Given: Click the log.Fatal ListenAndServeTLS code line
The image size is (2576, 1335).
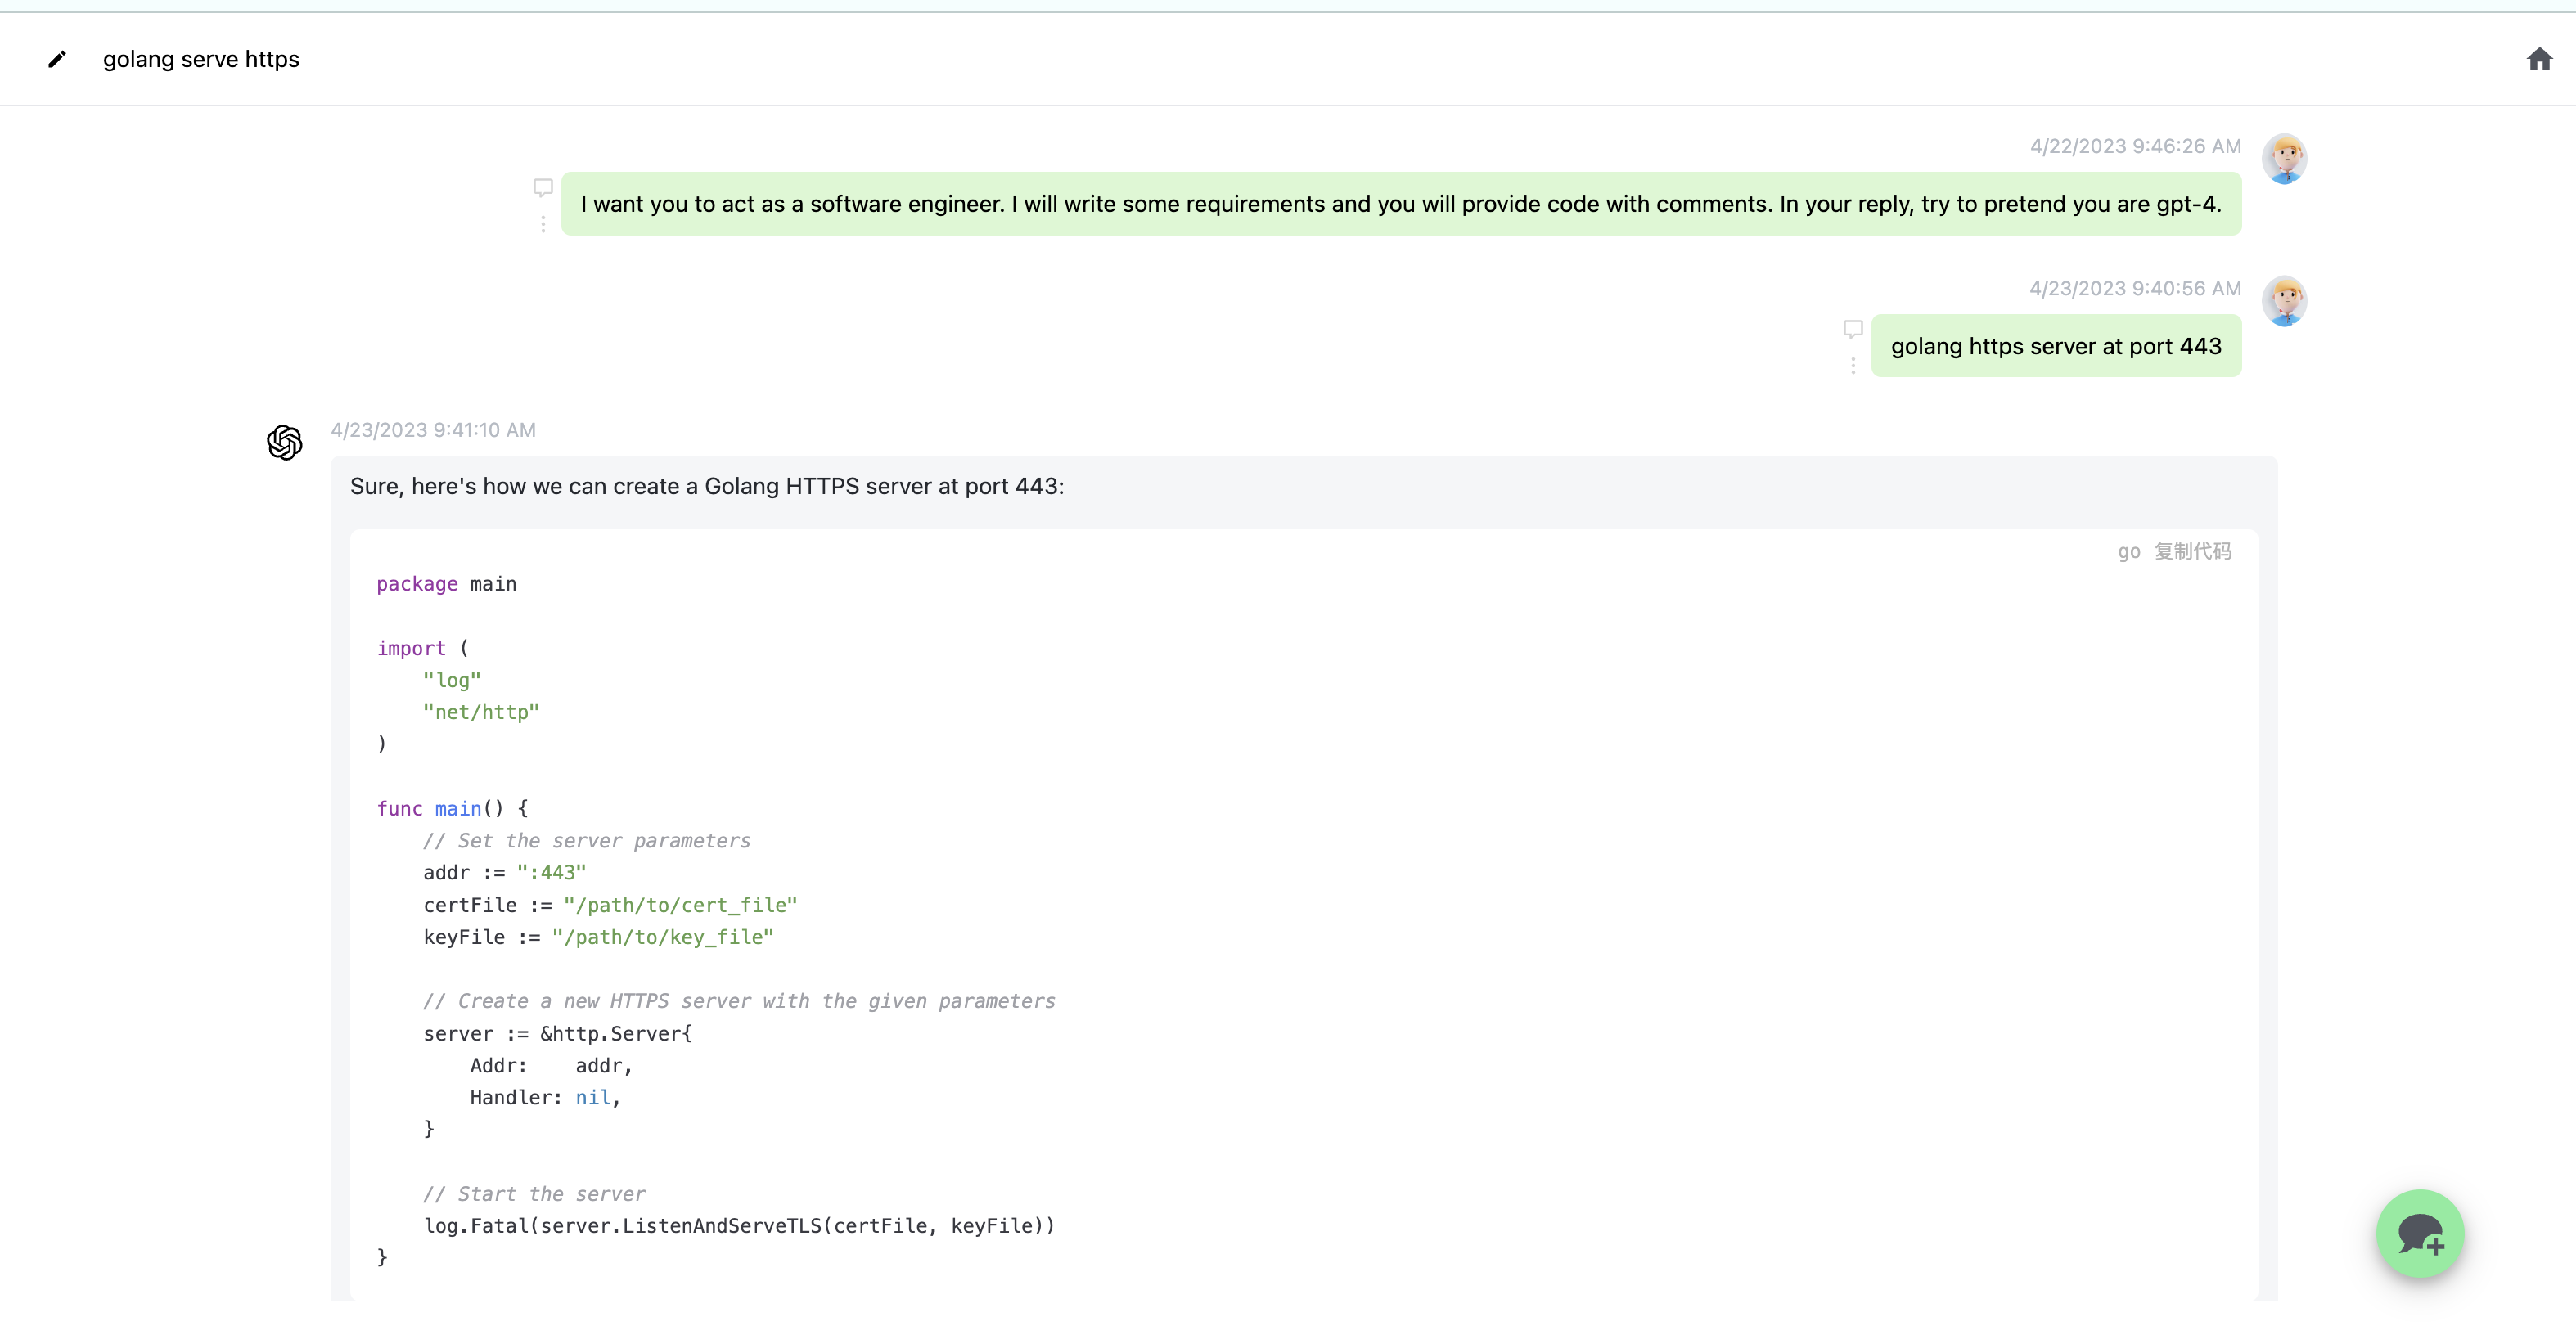Looking at the screenshot, I should 738,1226.
